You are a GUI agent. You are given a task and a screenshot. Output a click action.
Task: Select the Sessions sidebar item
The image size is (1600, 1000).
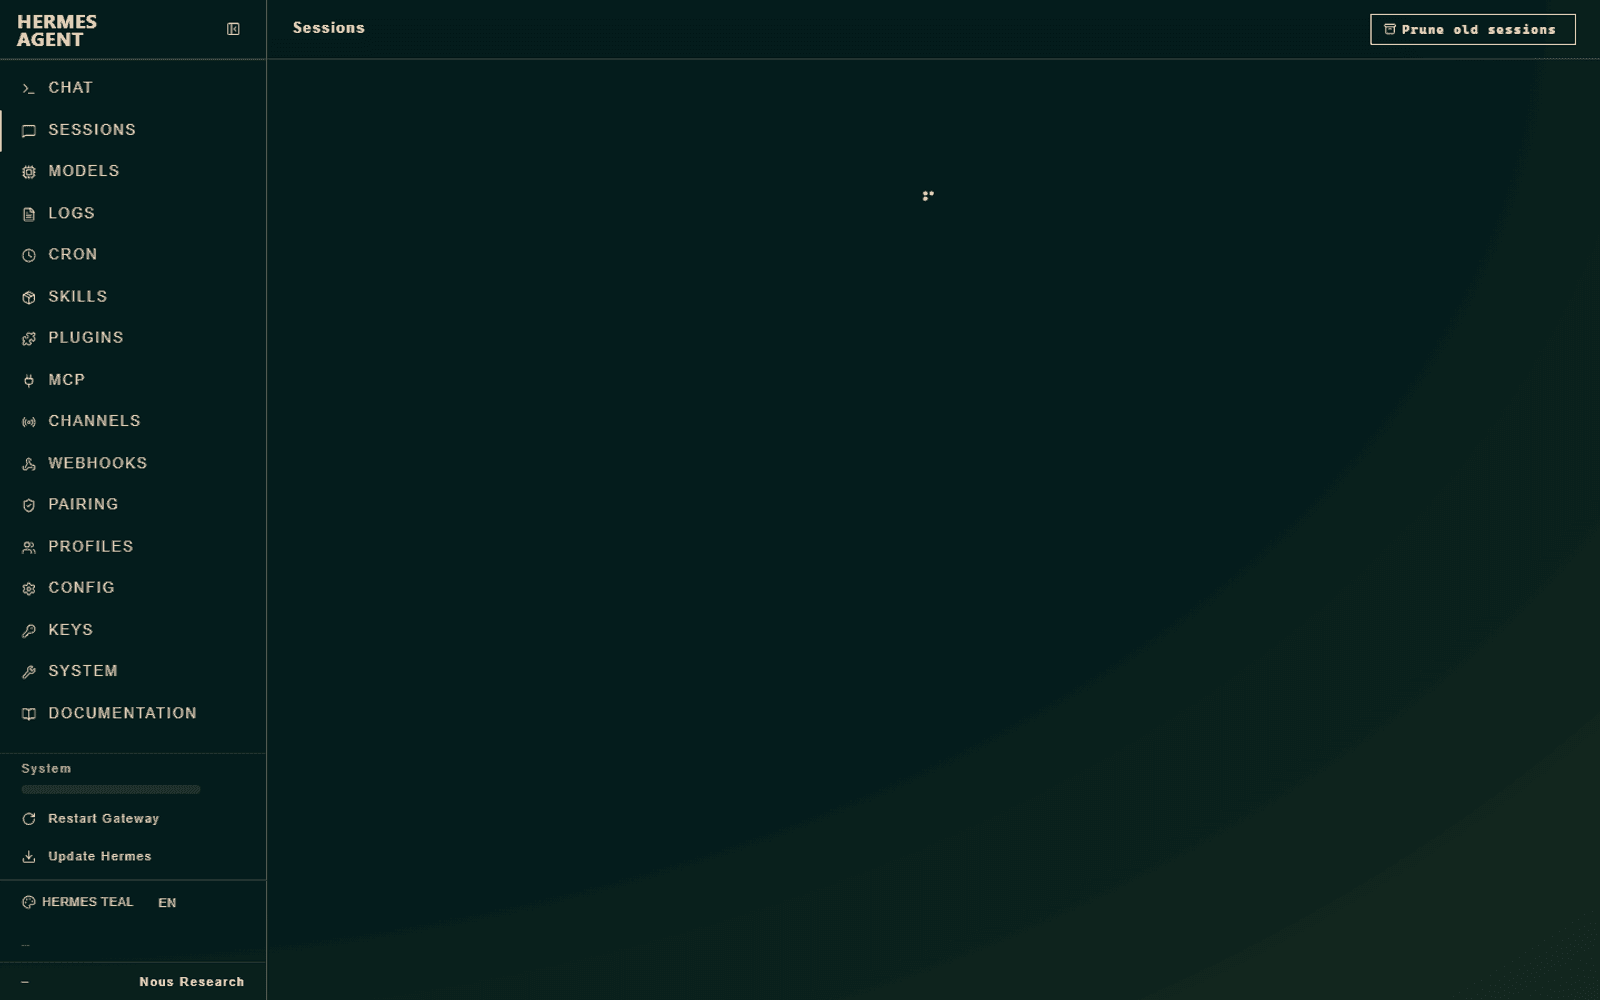(x=133, y=130)
